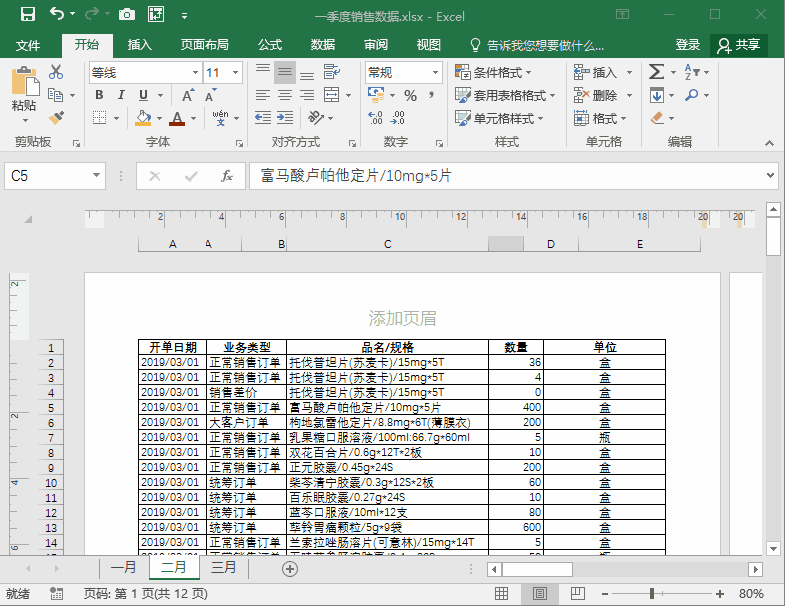Toggle Bold formatting

point(99,96)
